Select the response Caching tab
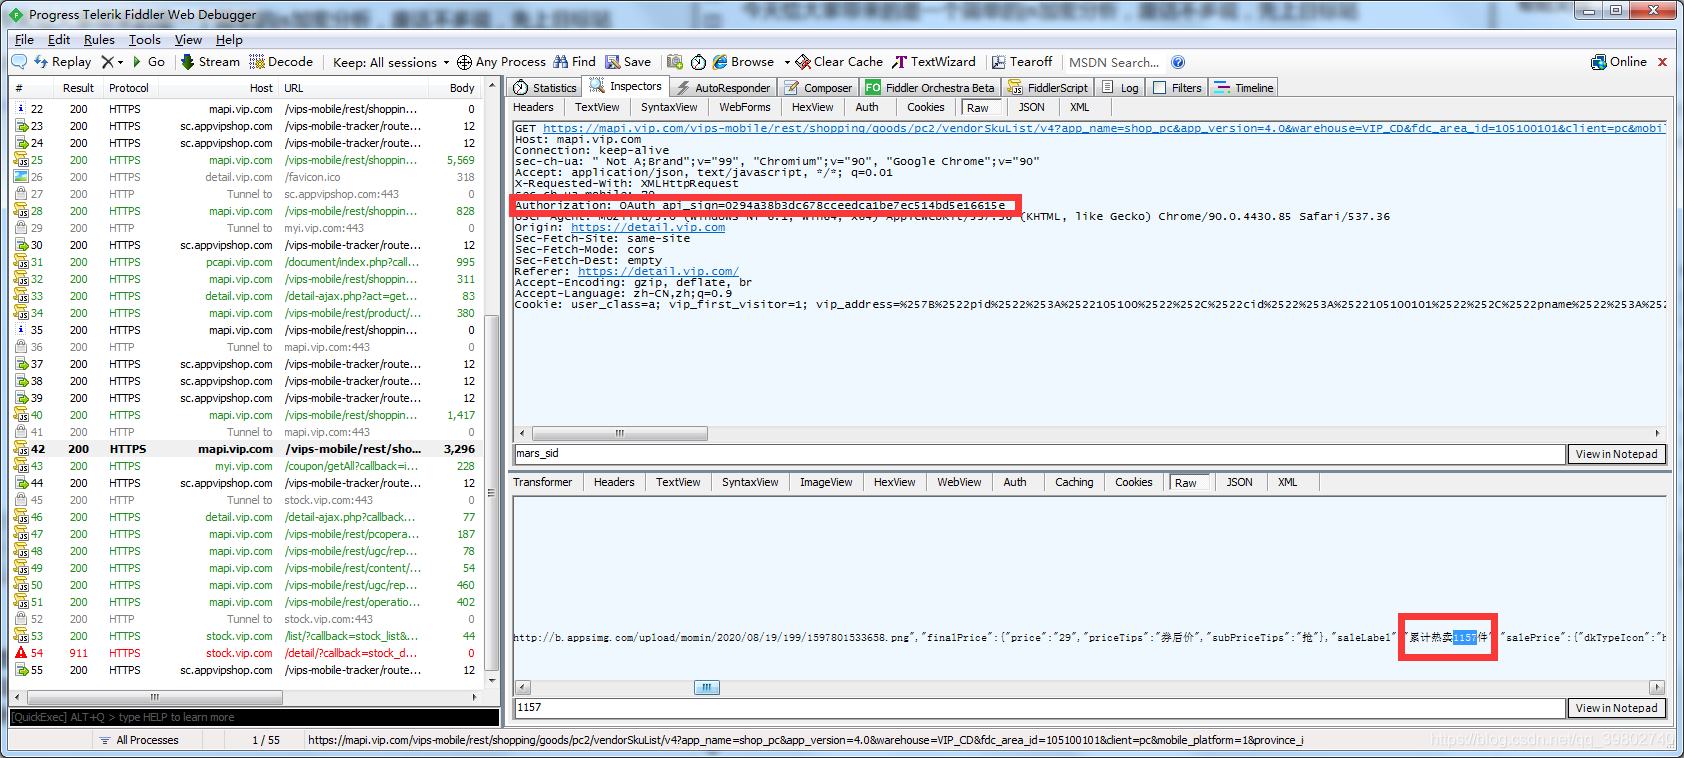 click(1074, 482)
